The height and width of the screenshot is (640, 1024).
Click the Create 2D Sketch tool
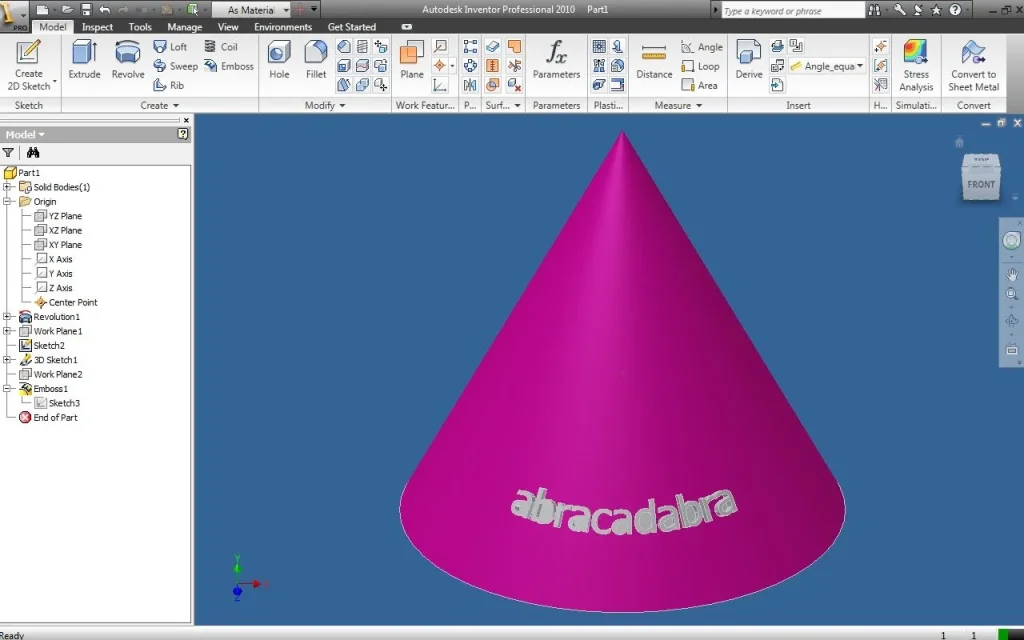(29, 65)
